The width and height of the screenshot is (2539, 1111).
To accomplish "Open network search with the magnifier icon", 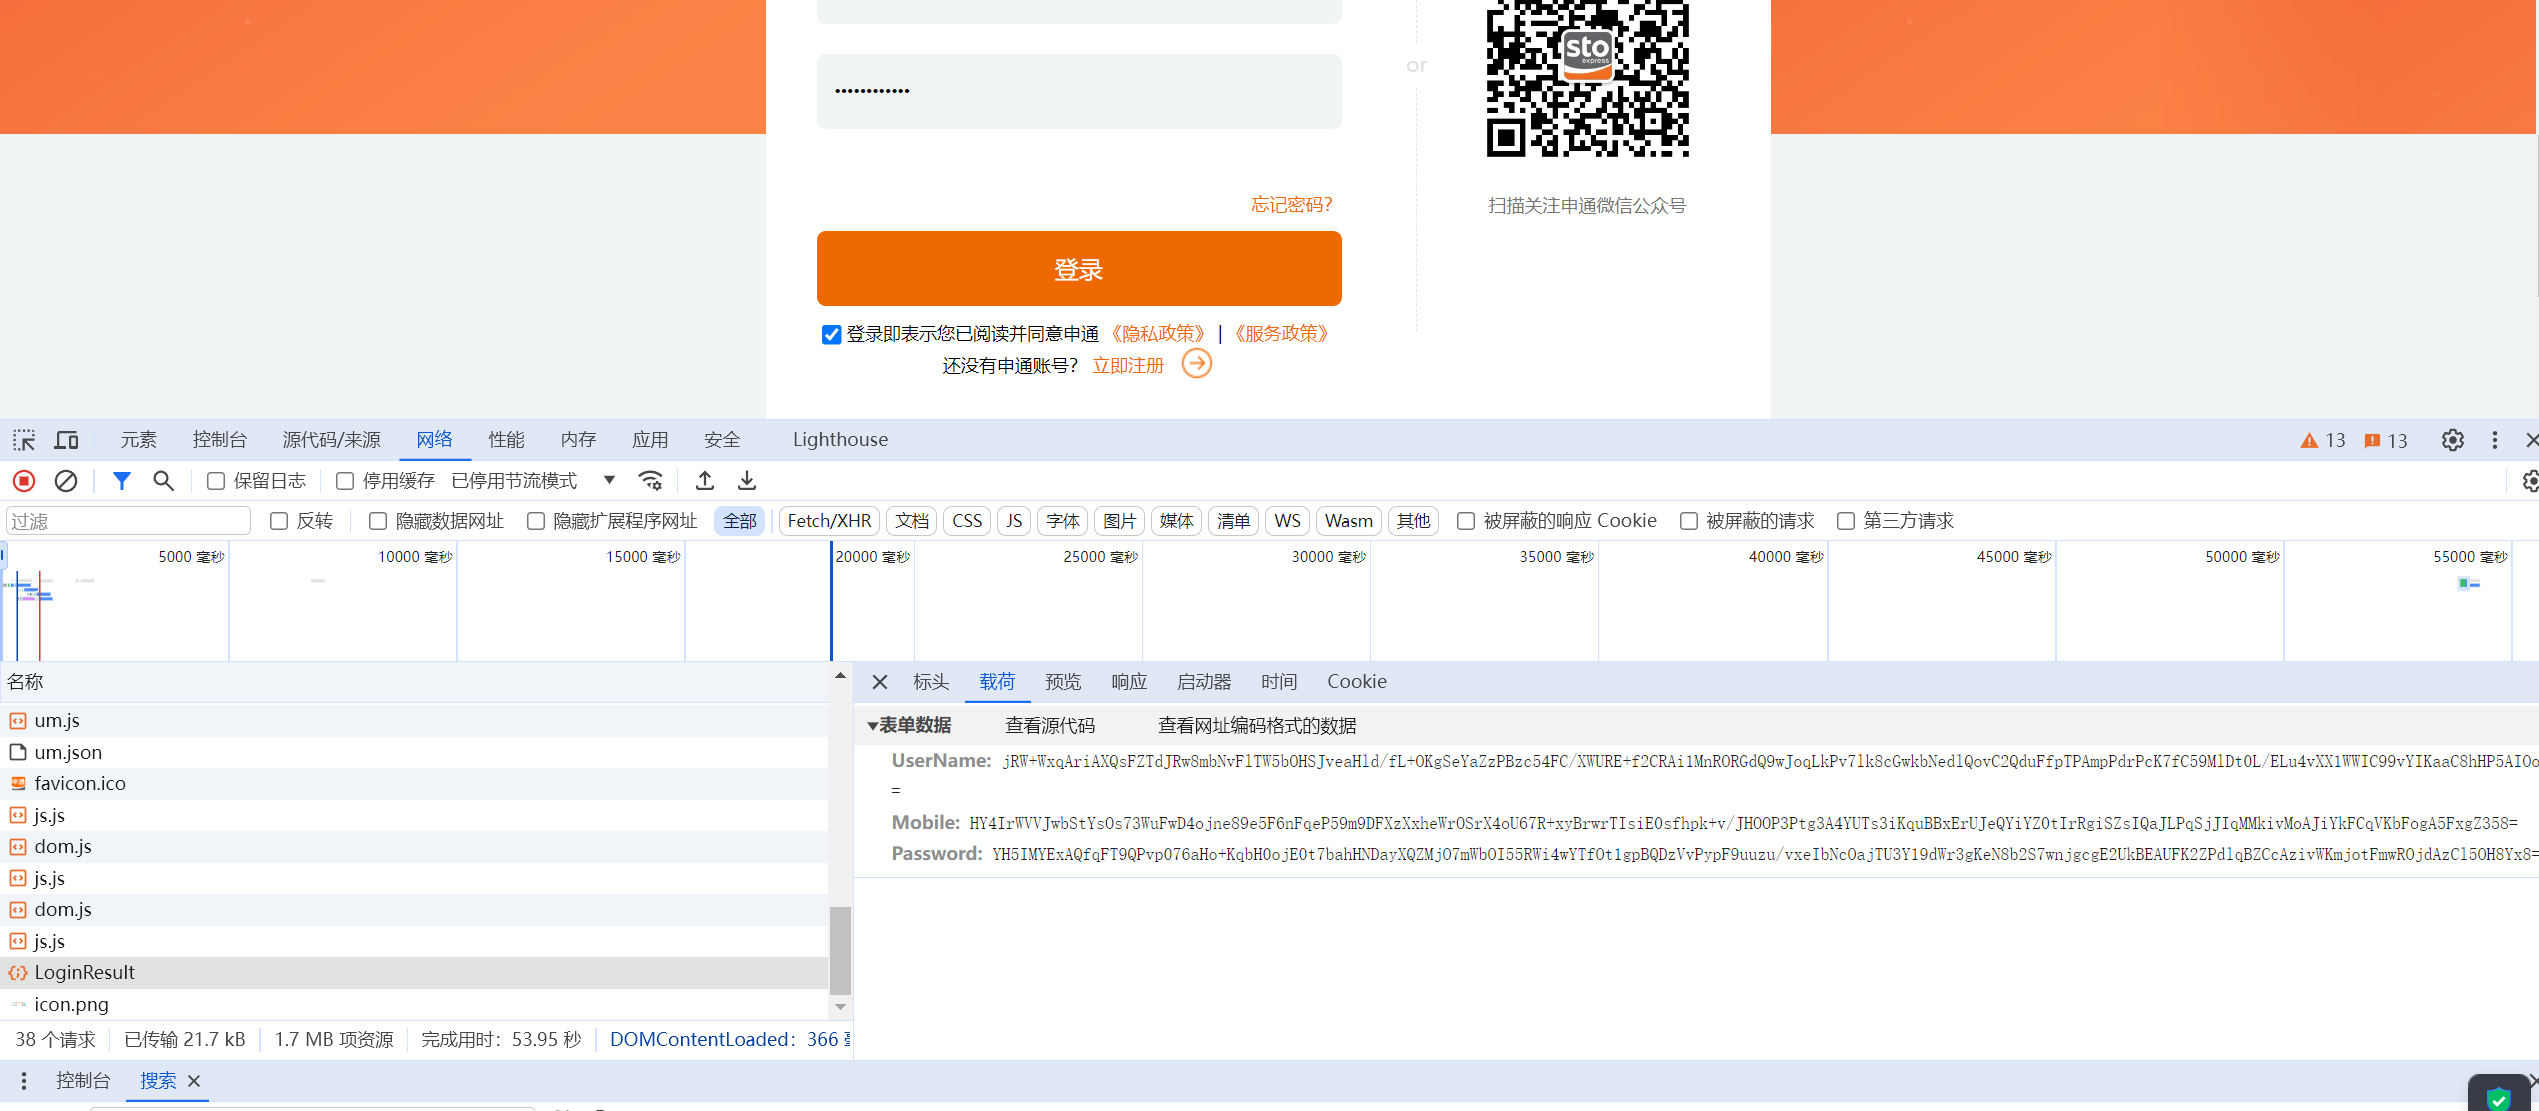I will (x=163, y=481).
